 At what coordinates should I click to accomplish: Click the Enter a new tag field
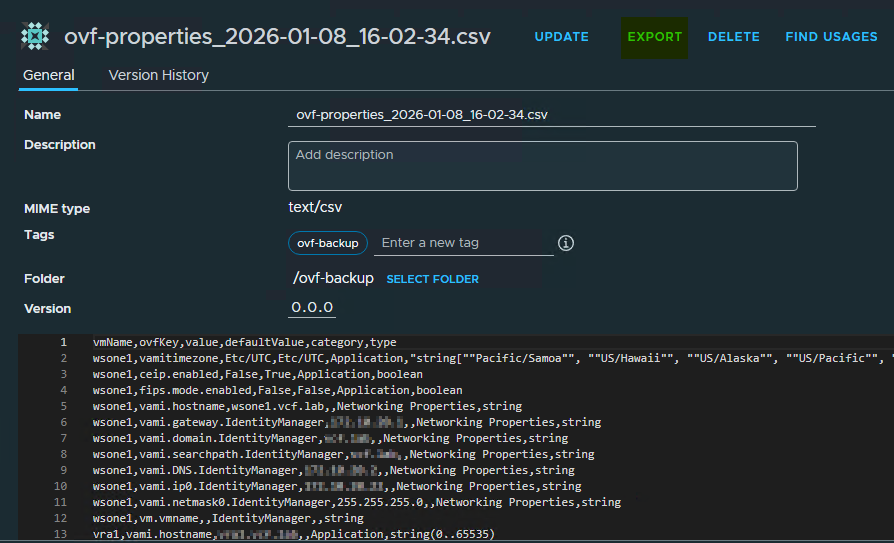464,243
